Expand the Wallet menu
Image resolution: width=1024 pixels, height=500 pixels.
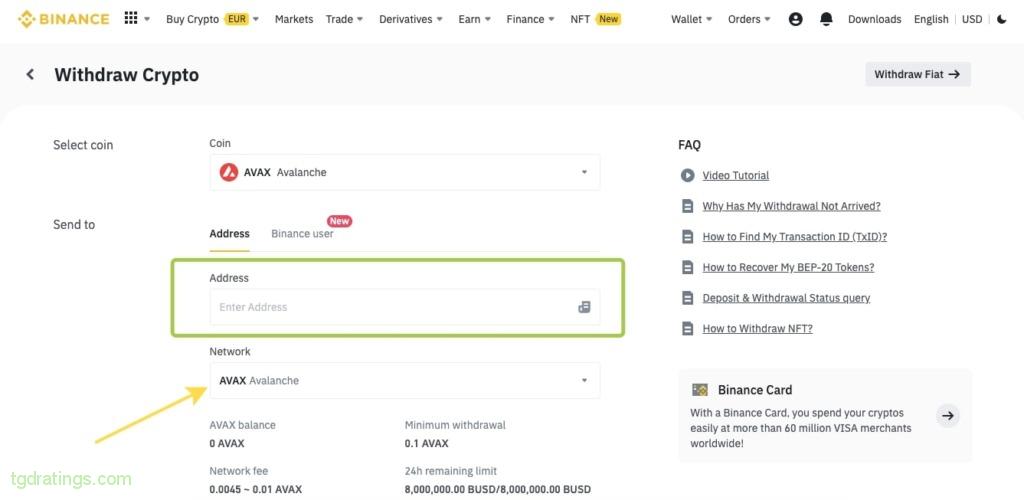pos(692,20)
